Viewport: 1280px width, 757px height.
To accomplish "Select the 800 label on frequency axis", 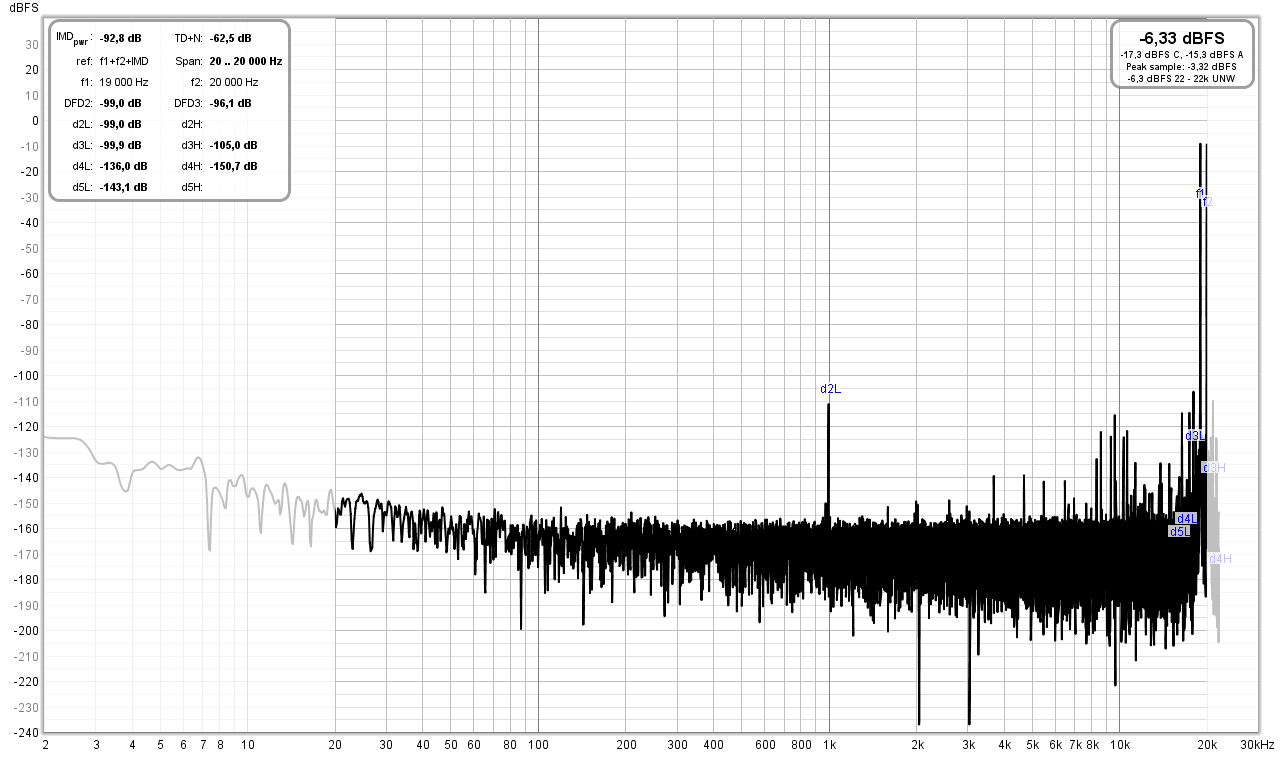I will point(801,745).
